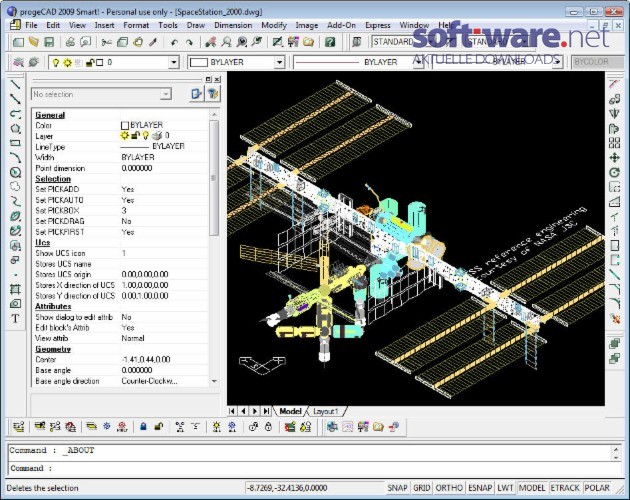Viewport: 630px width, 500px height.
Task: Click the Paste clipboard icon
Action: tap(138, 42)
